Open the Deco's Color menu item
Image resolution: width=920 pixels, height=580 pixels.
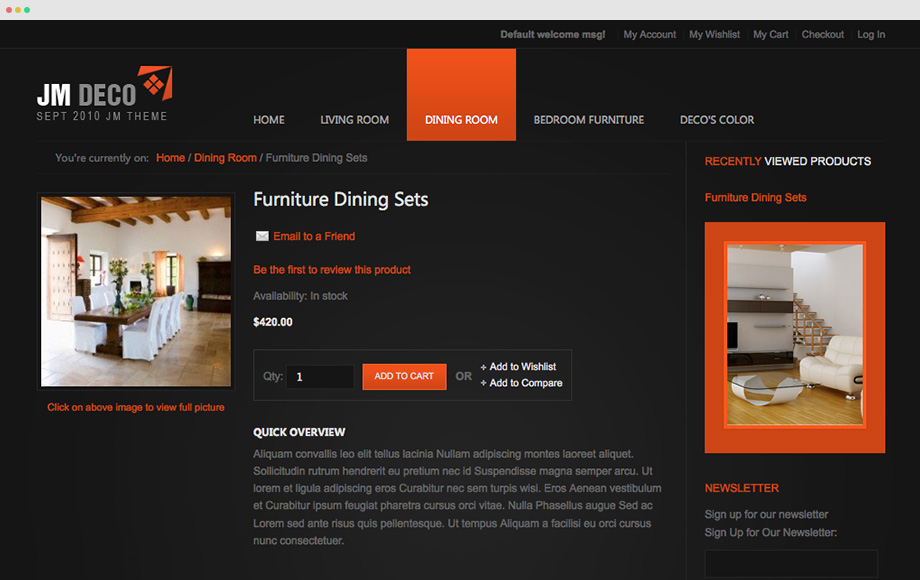pos(717,120)
